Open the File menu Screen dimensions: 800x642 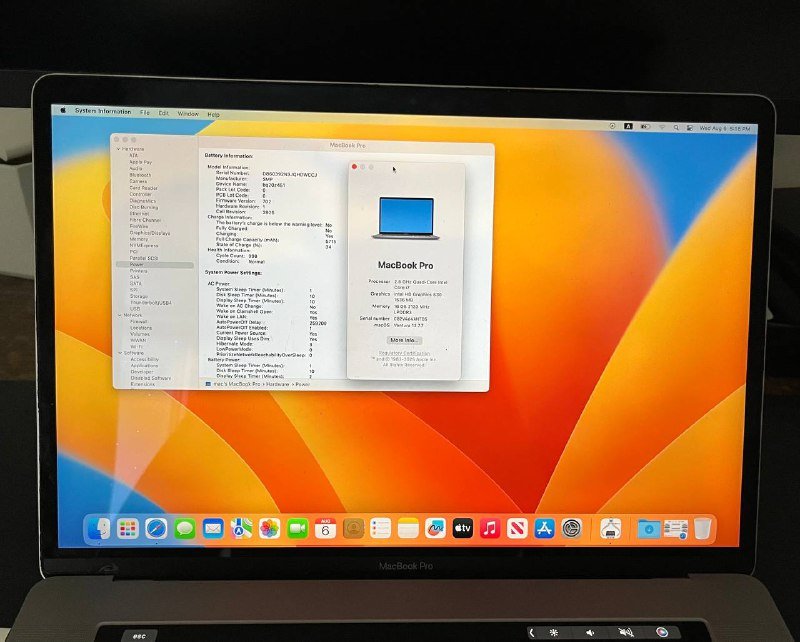(x=145, y=112)
